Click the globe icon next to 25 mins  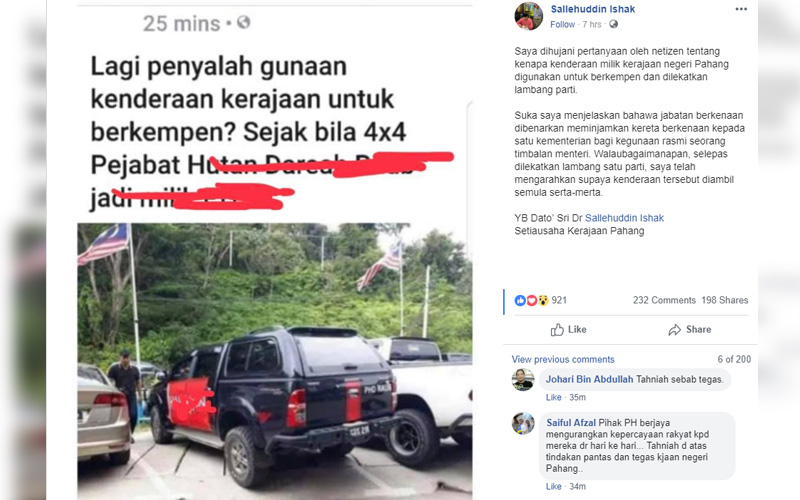243,22
